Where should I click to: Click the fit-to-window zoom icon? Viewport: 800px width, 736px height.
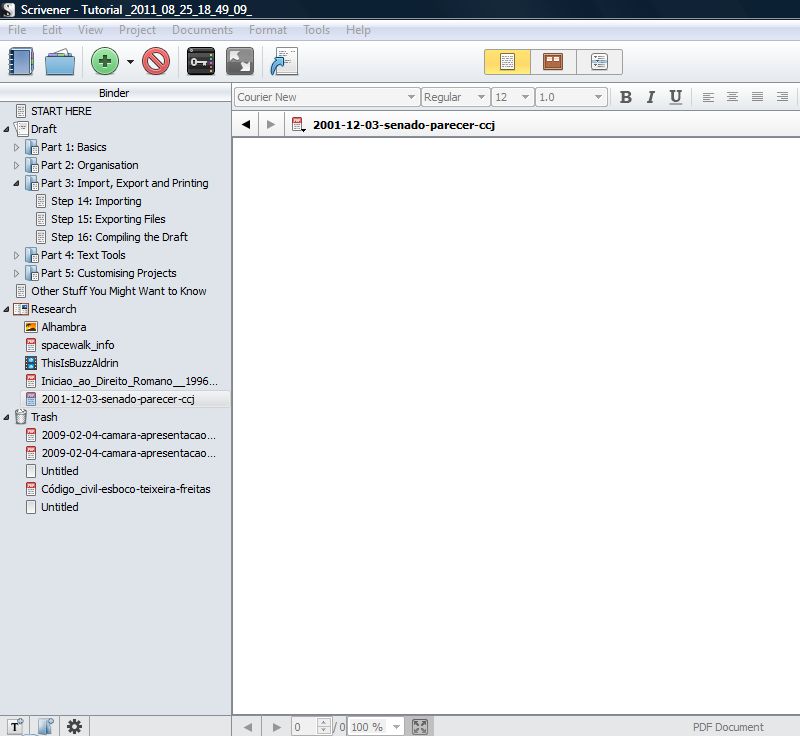coord(420,727)
